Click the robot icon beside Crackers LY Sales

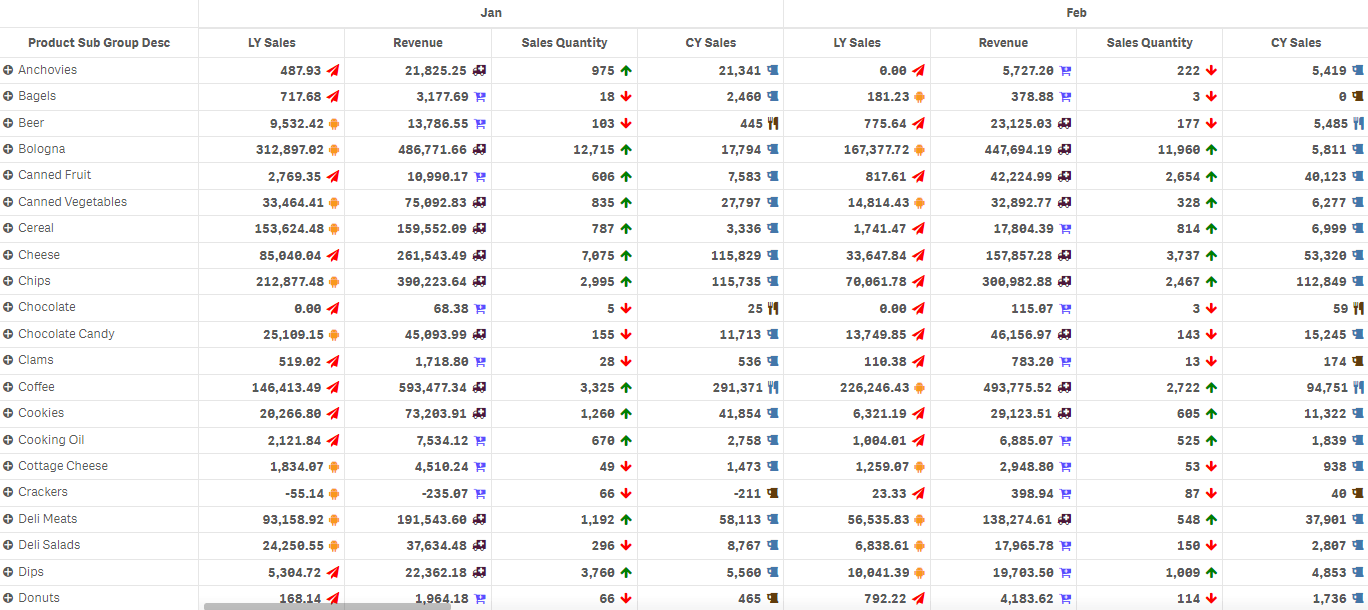pyautogui.click(x=333, y=492)
